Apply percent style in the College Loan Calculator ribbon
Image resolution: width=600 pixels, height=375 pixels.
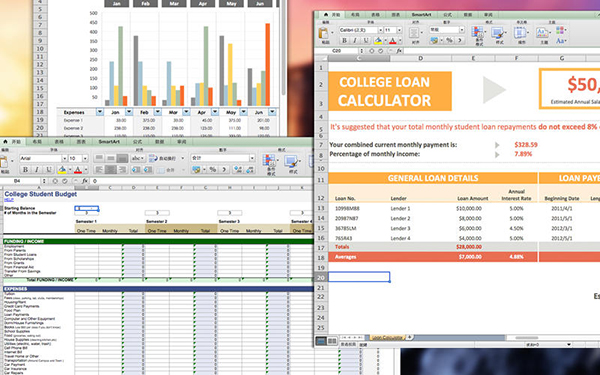point(449,40)
